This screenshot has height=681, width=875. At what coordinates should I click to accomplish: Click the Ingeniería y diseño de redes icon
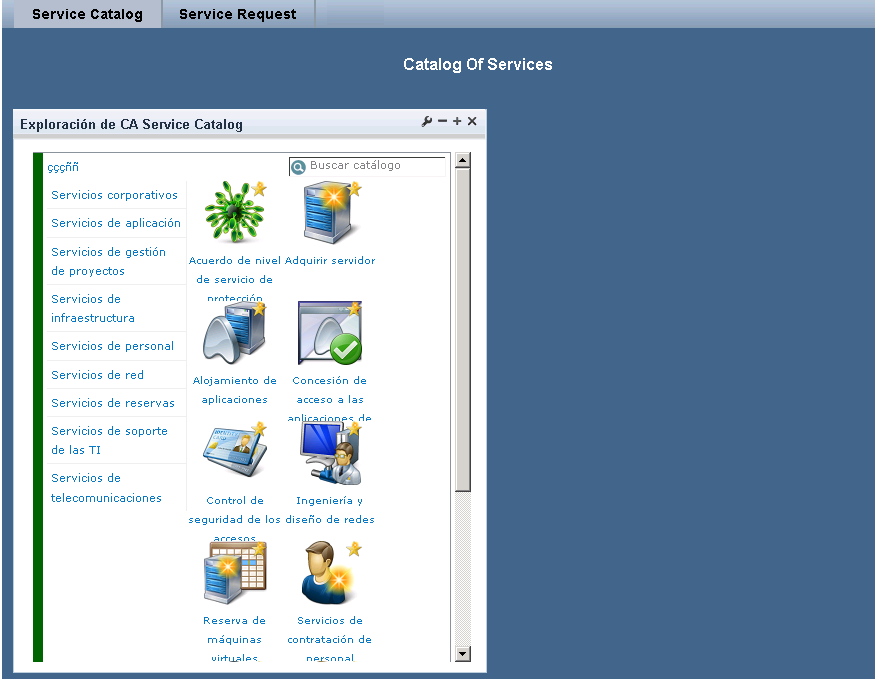coord(330,453)
